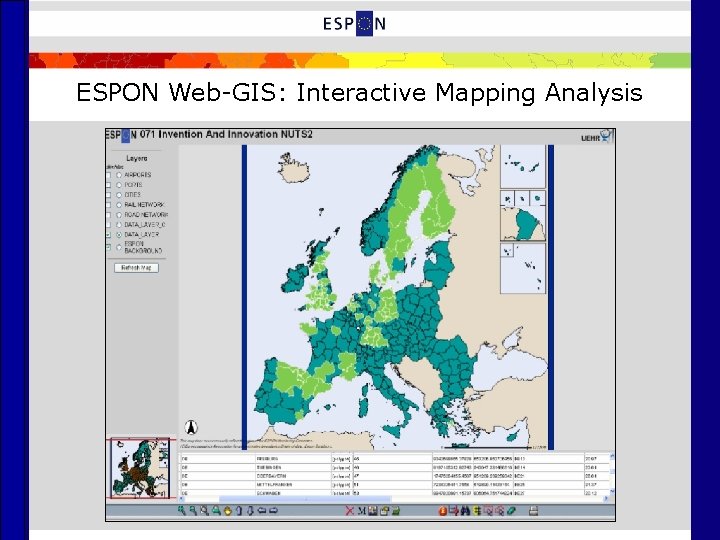Click the RAIL NETWORK layer label
This screenshot has width=720, height=540.
[144, 205]
